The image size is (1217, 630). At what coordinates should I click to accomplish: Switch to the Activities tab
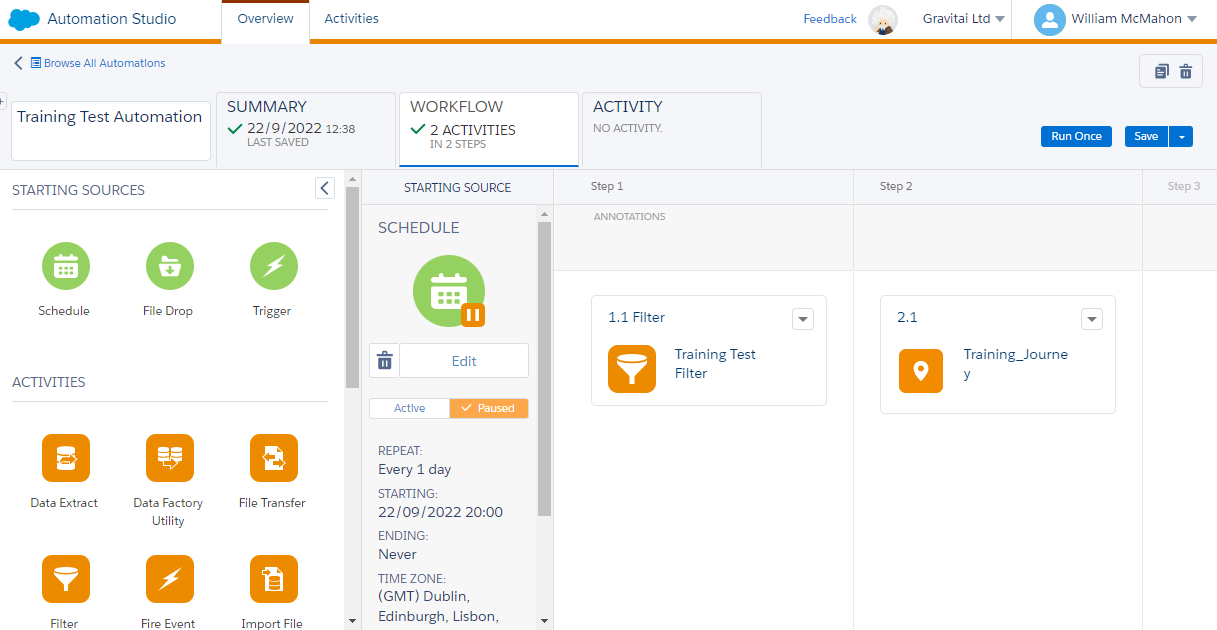[351, 18]
